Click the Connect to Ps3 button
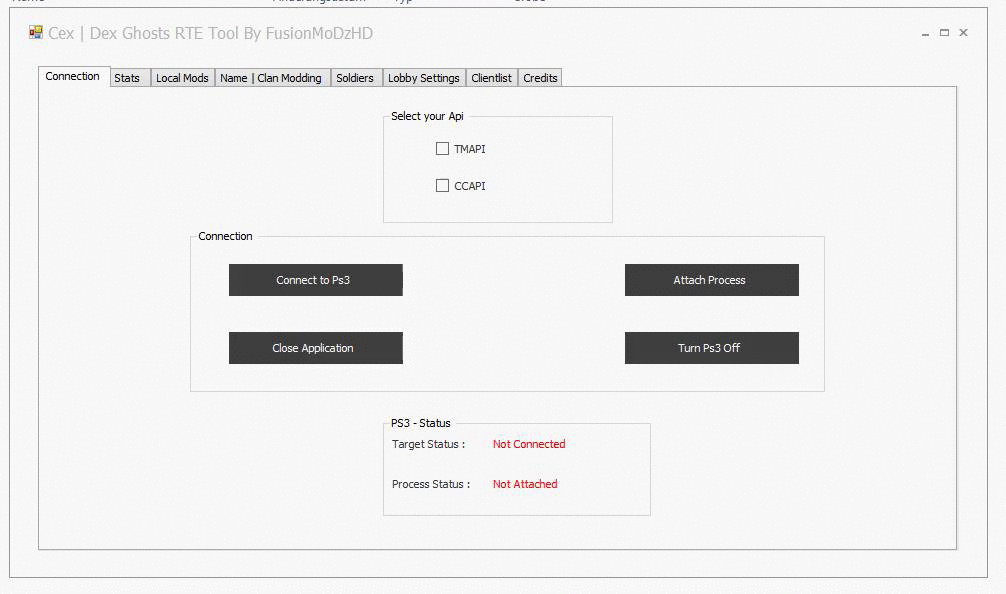Screen dimensions: 1006x594 click(x=316, y=280)
